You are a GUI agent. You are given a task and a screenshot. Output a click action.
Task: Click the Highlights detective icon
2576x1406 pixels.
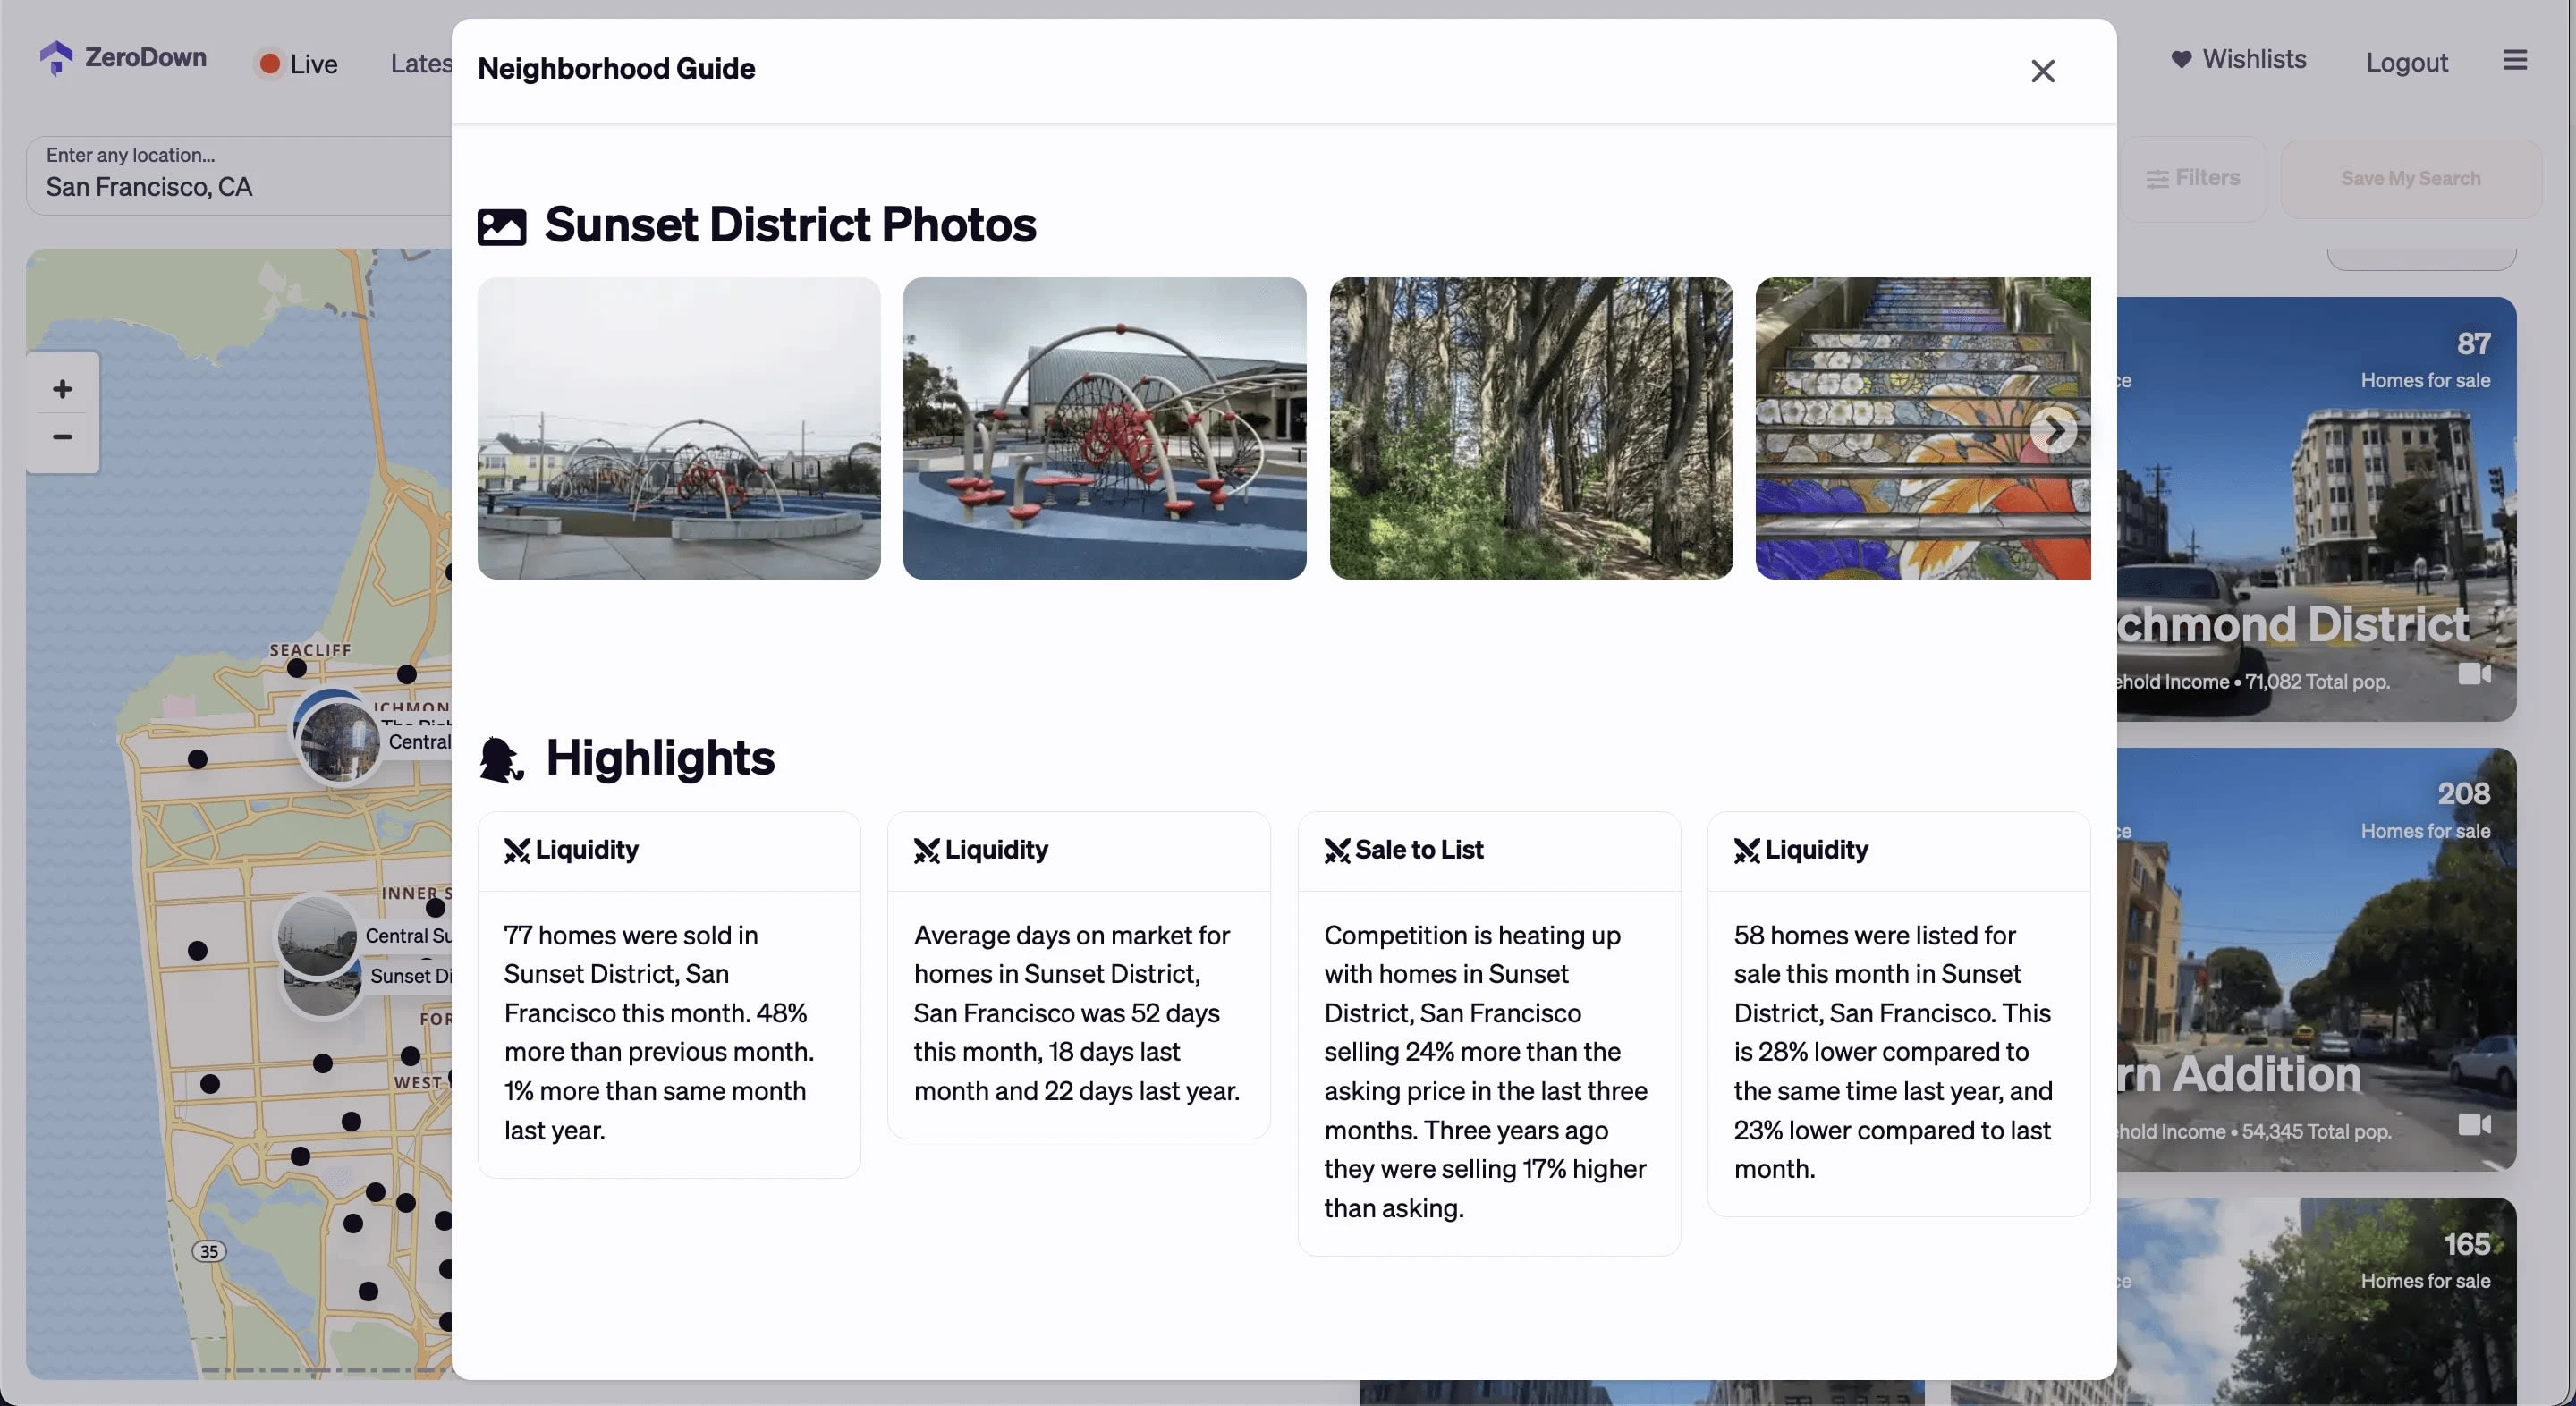pyautogui.click(x=501, y=760)
